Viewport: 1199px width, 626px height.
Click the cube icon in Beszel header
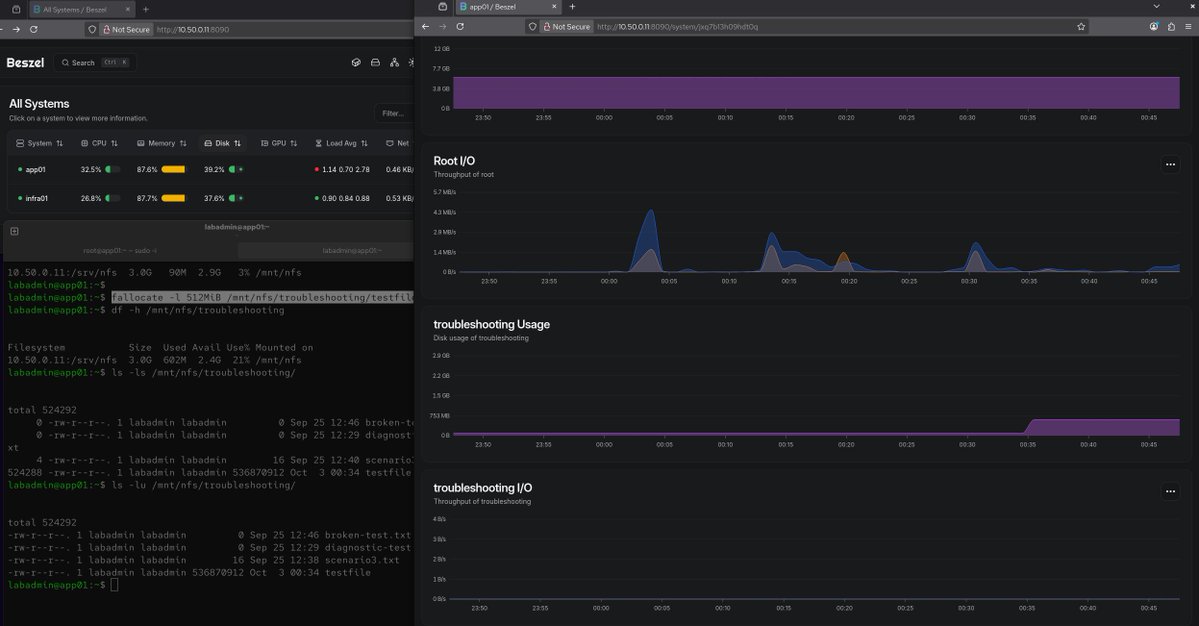[356, 63]
